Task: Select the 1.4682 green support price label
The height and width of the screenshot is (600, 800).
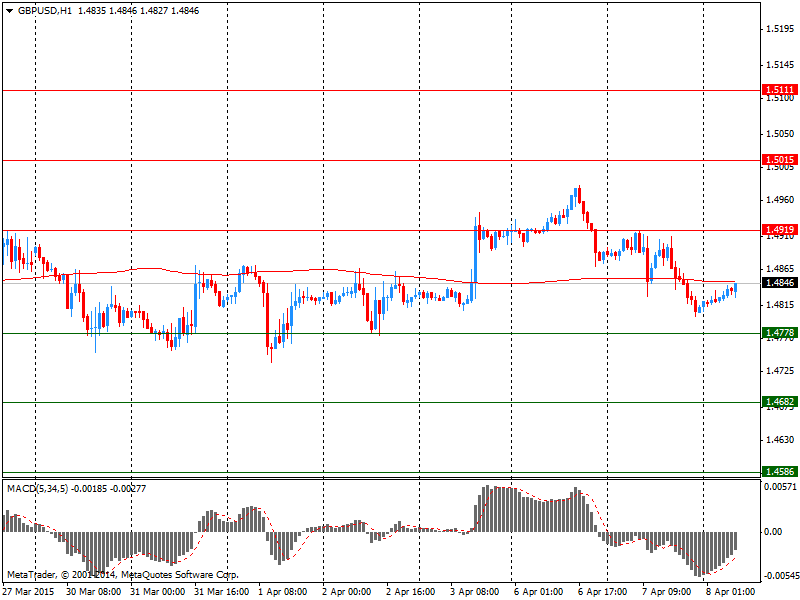Action: [x=779, y=402]
